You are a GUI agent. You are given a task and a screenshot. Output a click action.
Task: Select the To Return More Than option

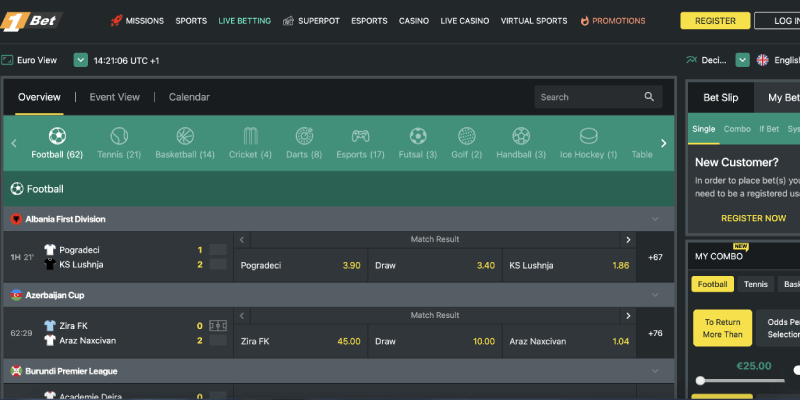(x=722, y=328)
